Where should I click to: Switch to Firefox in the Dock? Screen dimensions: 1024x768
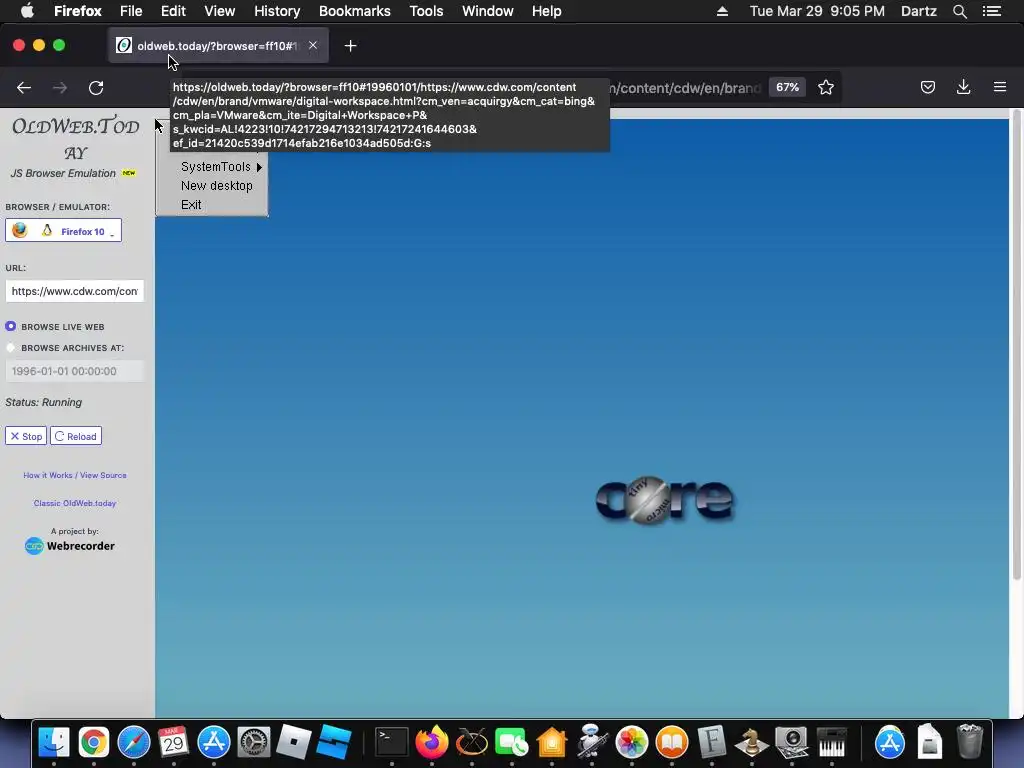(x=432, y=742)
